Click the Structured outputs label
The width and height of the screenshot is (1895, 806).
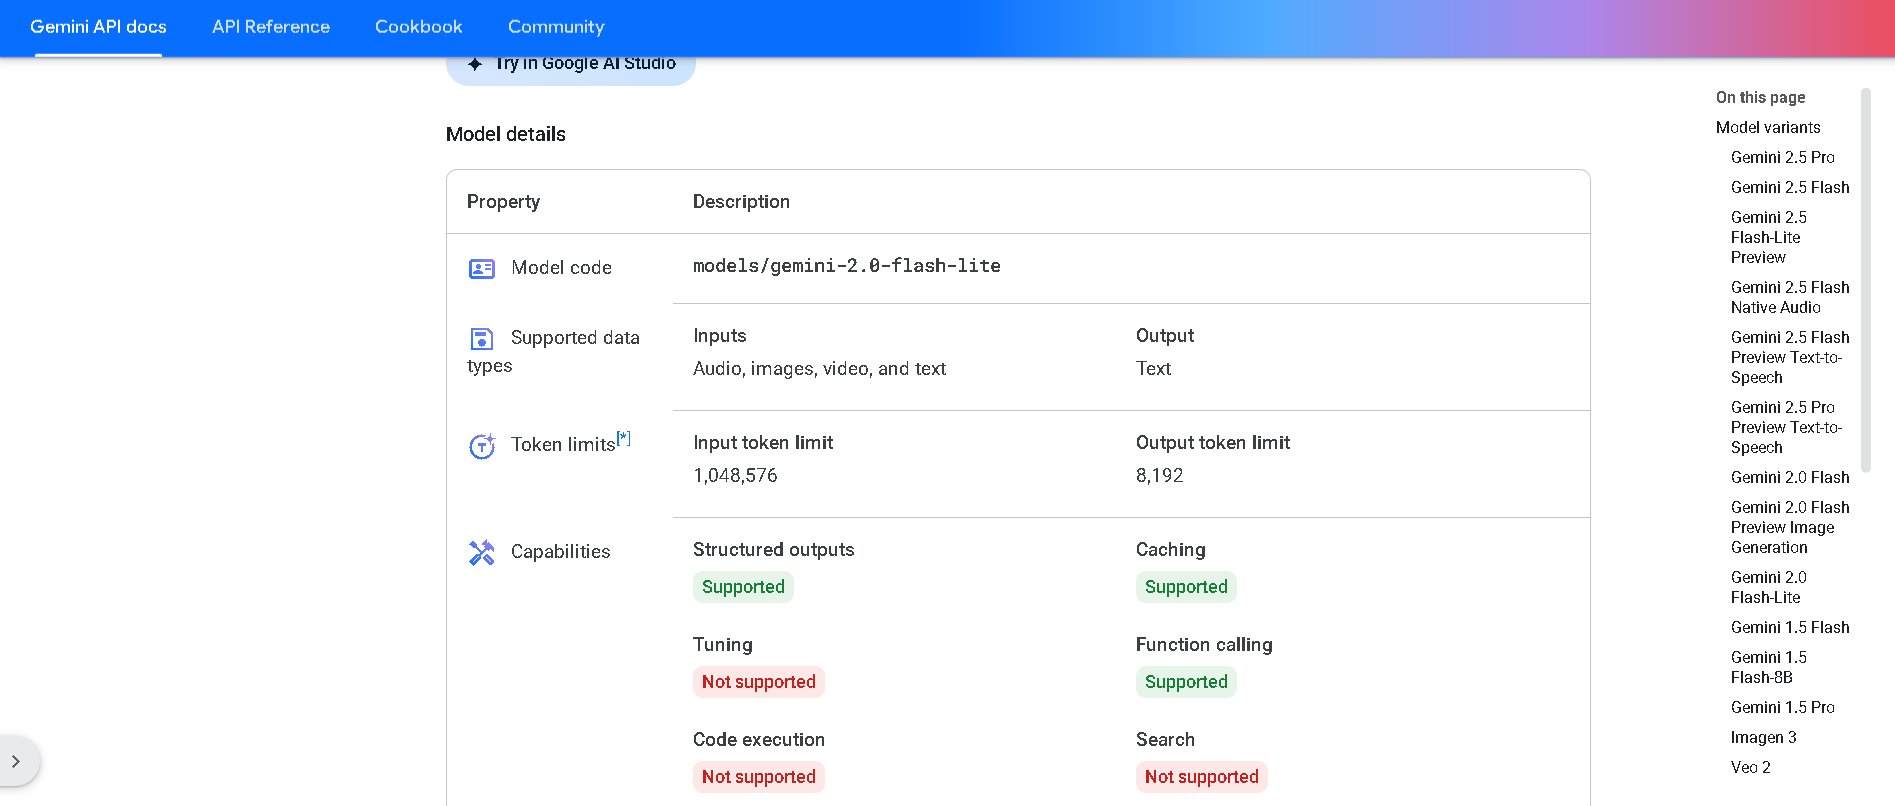tap(773, 550)
